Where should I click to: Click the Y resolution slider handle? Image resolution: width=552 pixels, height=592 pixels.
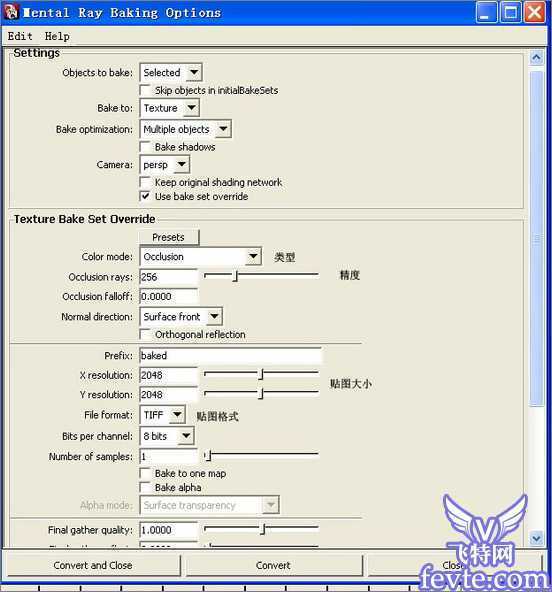pos(261,394)
